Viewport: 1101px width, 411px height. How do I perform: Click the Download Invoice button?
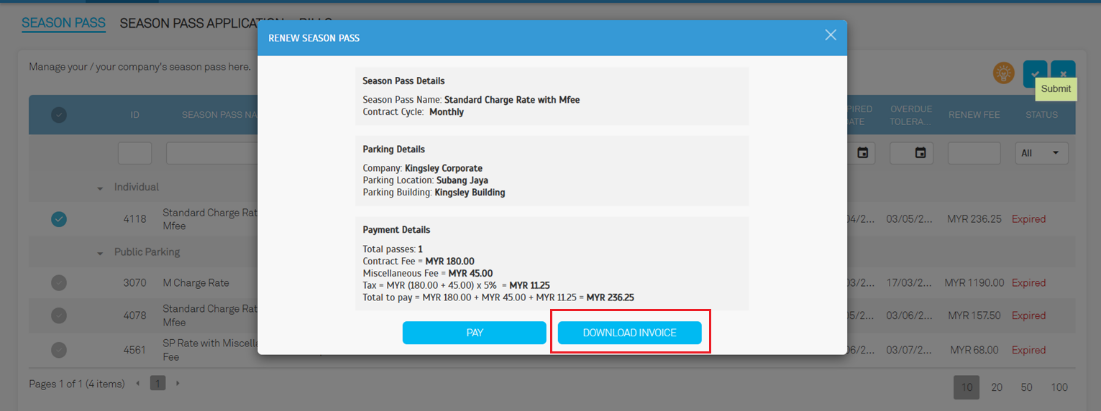629,333
